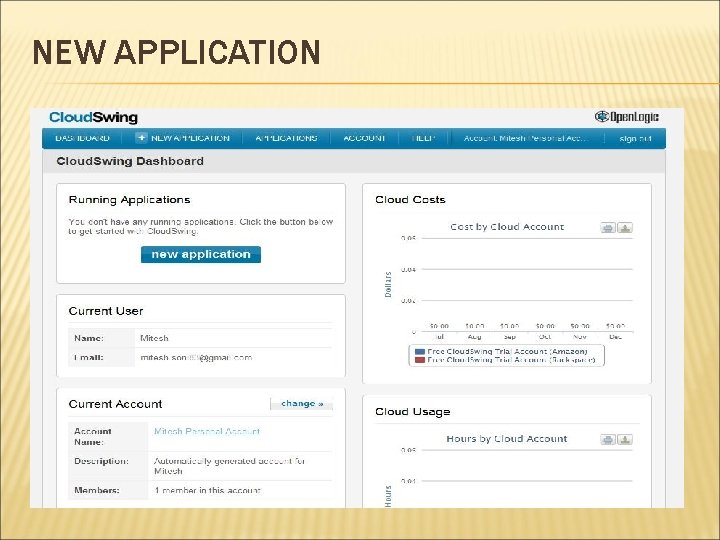Click the blue Amazon trial account legend swatch
The image size is (720, 540).
point(420,352)
